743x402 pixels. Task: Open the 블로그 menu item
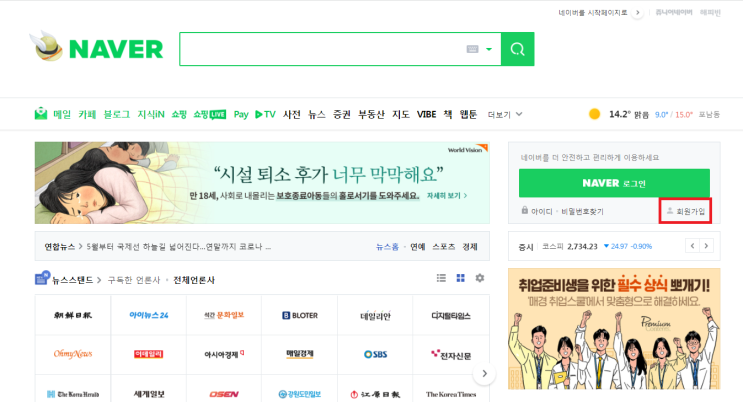pyautogui.click(x=117, y=114)
